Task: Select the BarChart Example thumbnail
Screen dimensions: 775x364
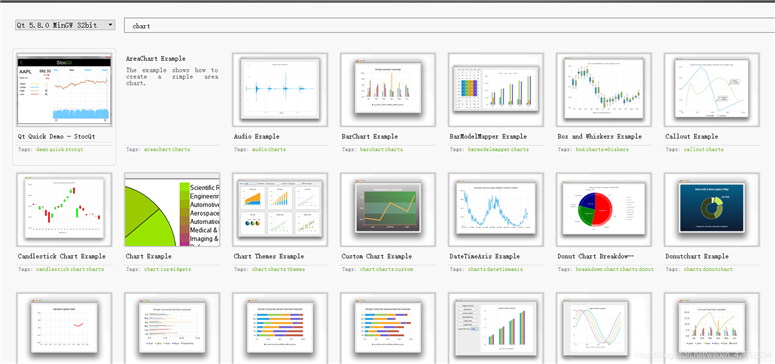Action: (x=388, y=90)
